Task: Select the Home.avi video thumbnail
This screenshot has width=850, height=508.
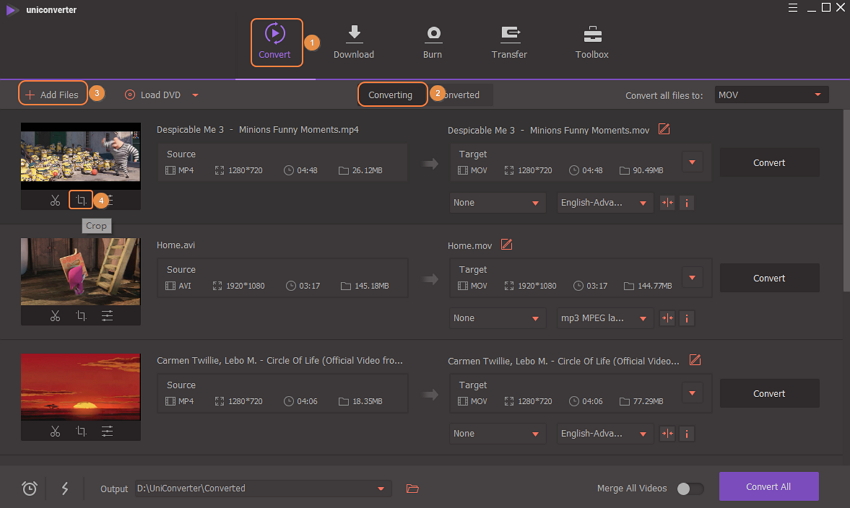Action: coord(81,271)
